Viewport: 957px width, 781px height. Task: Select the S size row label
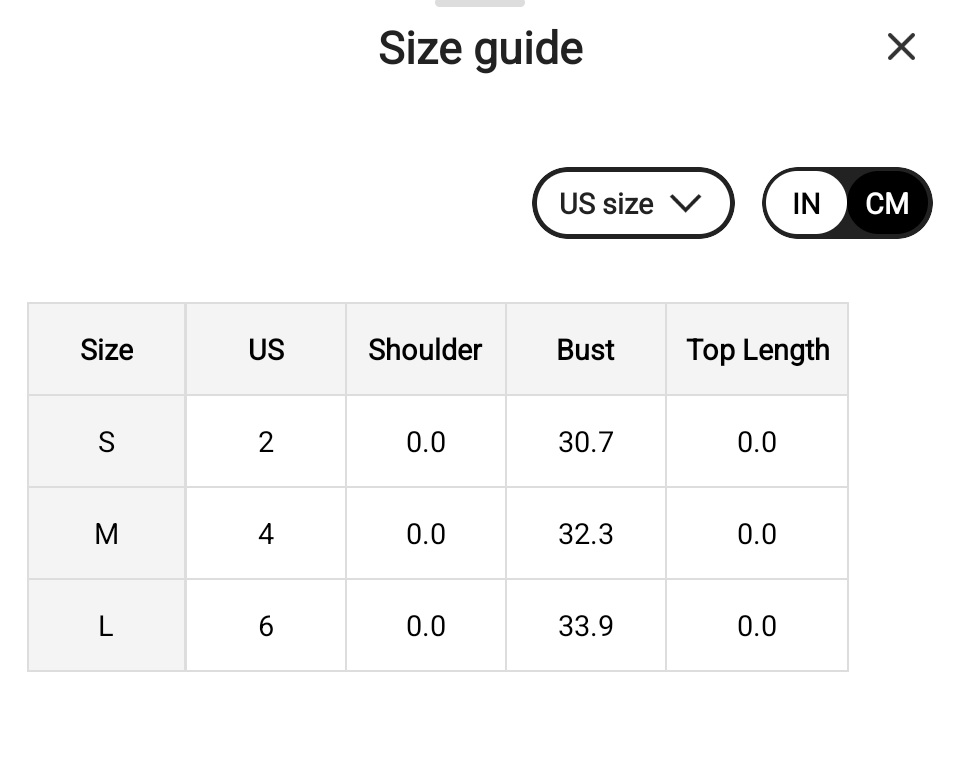[x=107, y=442]
